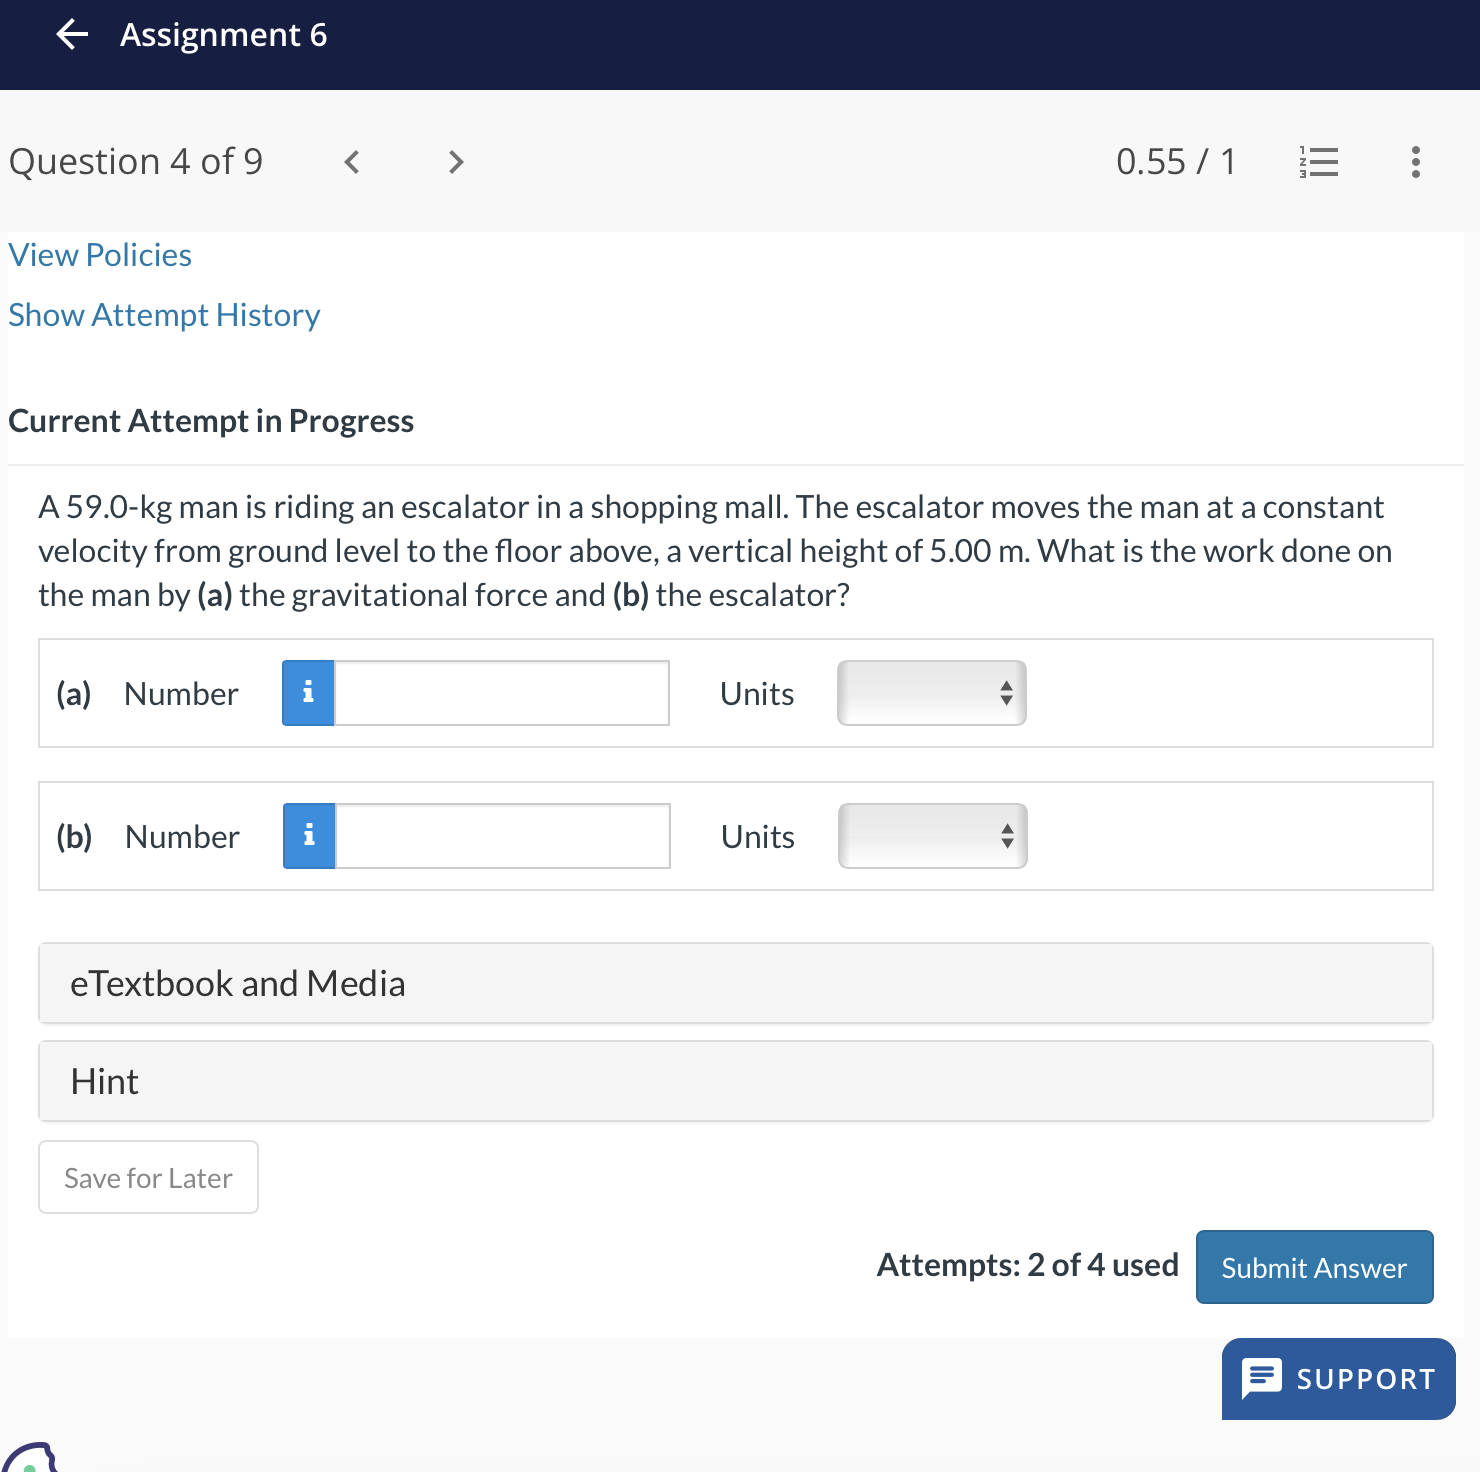Click the score display 0.55 / 1
The width and height of the screenshot is (1480, 1472).
[x=1176, y=162]
